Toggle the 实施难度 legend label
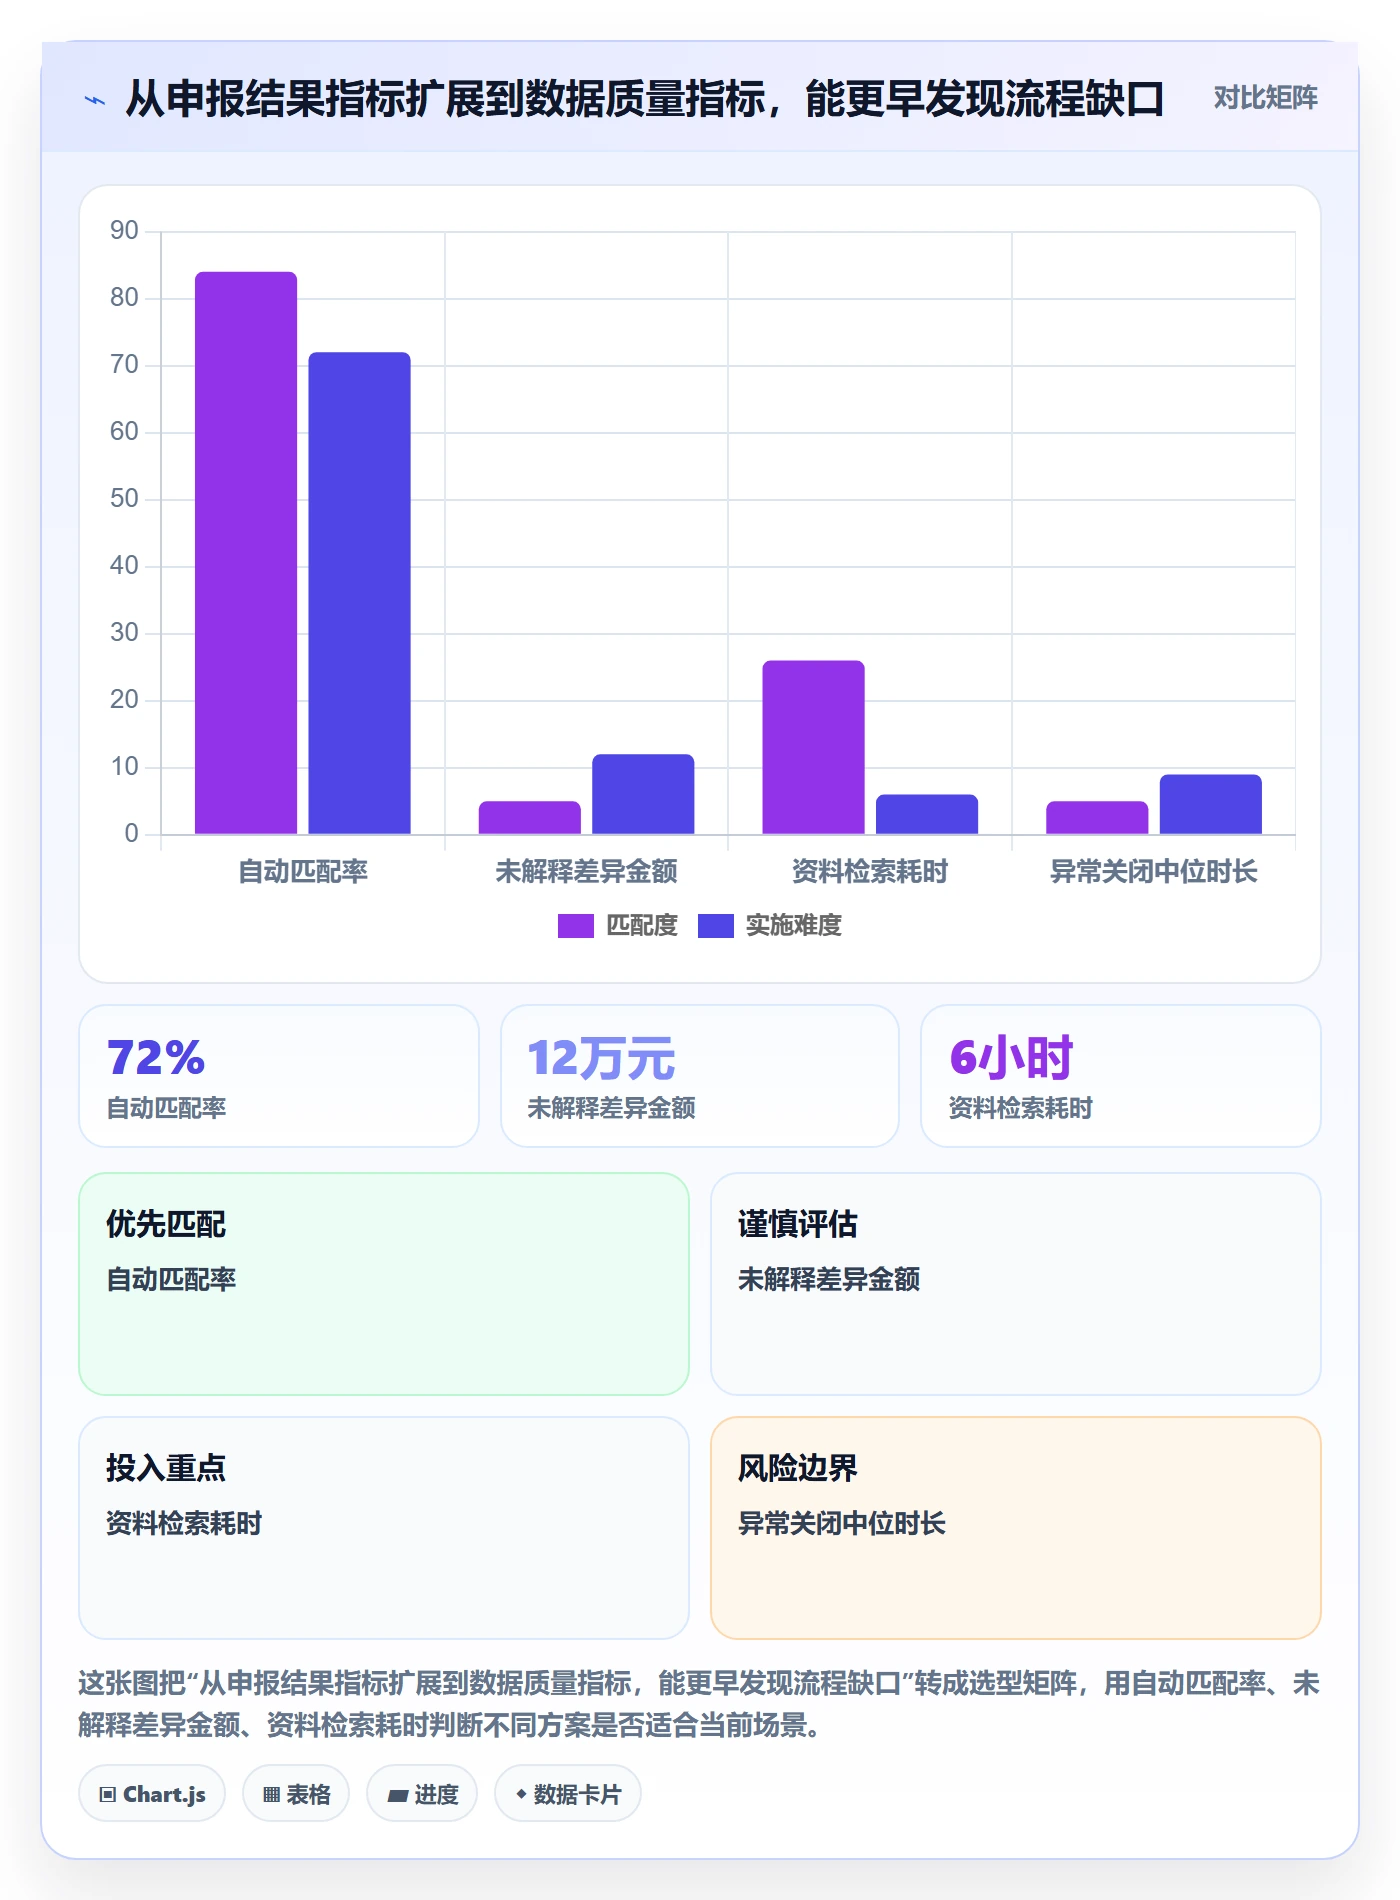This screenshot has height=1900, width=1400. 794,926
